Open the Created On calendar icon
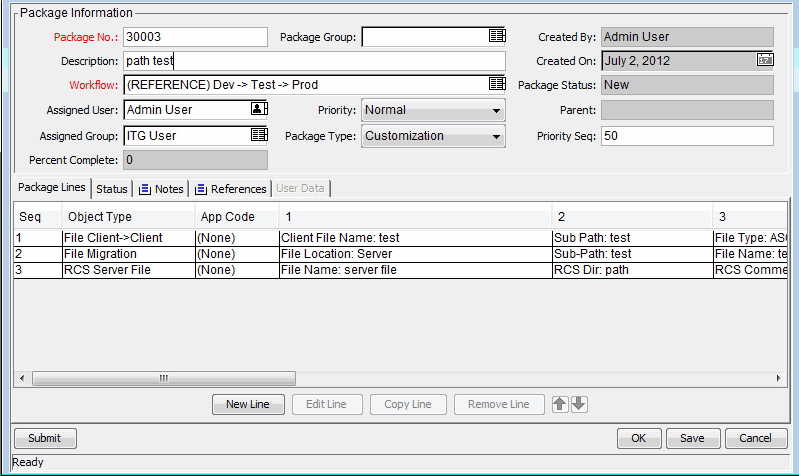The width and height of the screenshot is (799, 476). pos(764,61)
